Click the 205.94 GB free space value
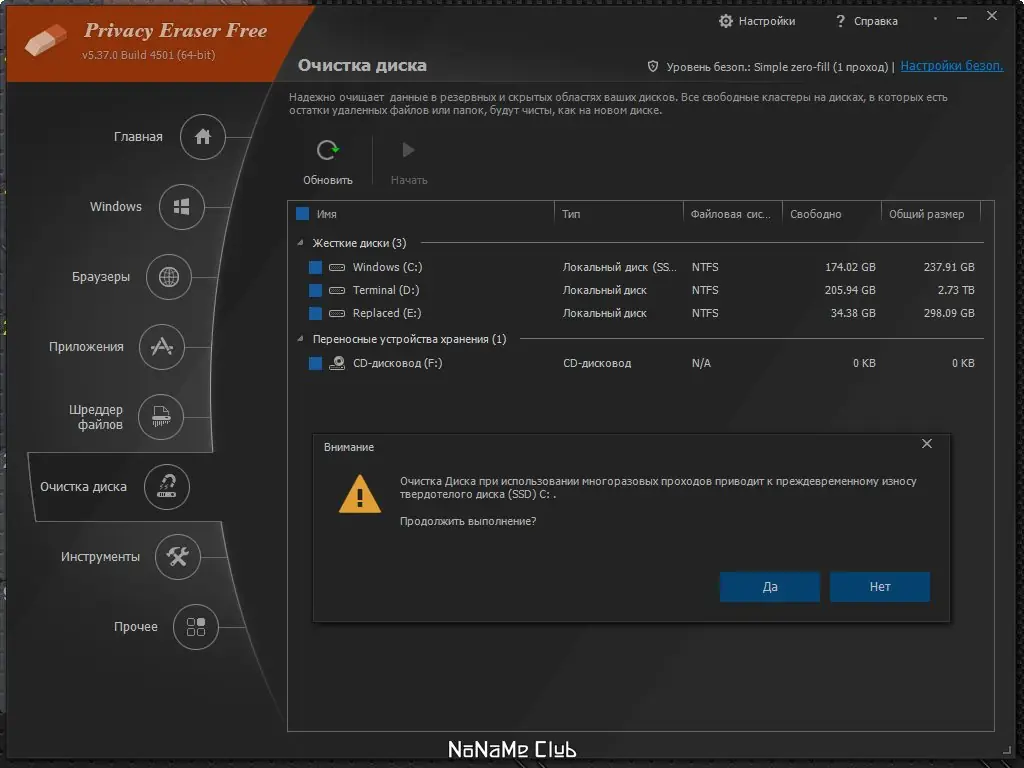1024x768 pixels. click(x=850, y=290)
